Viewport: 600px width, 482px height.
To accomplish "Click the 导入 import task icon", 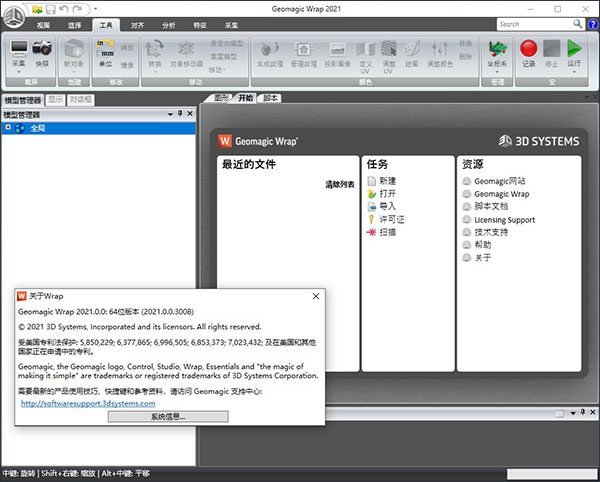I will 373,207.
